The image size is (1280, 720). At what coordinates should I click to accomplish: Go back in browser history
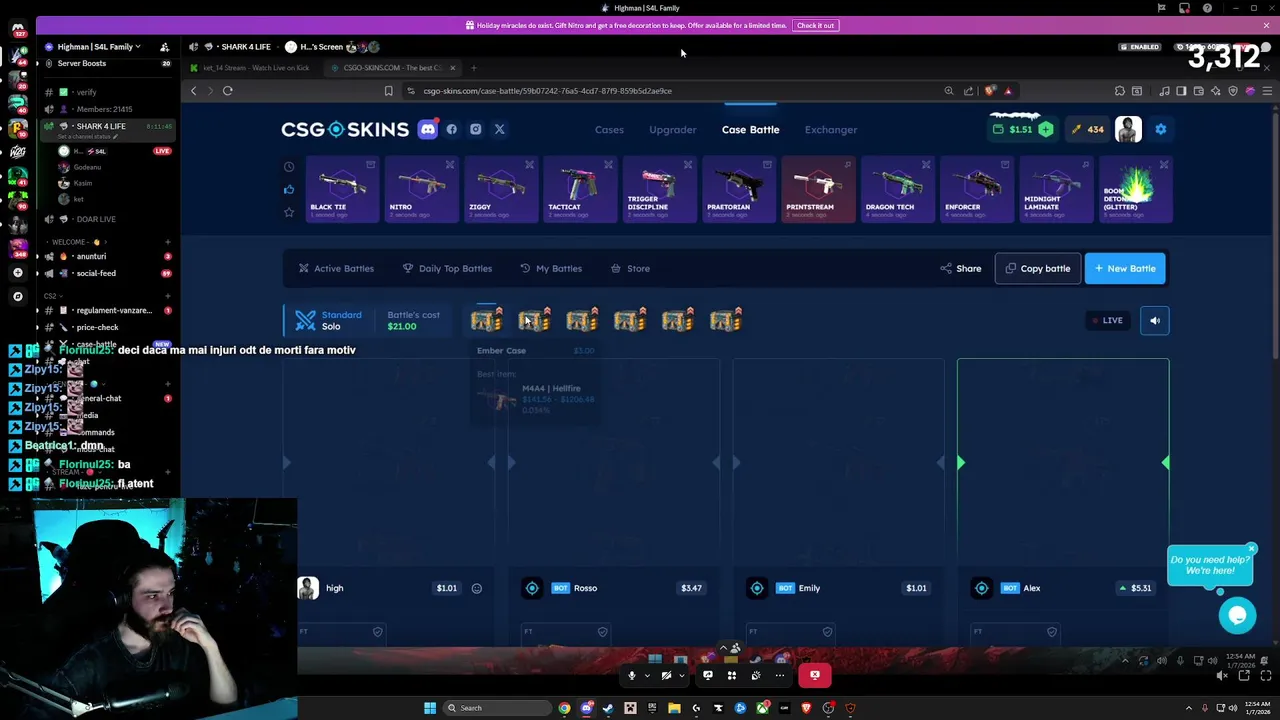194,91
